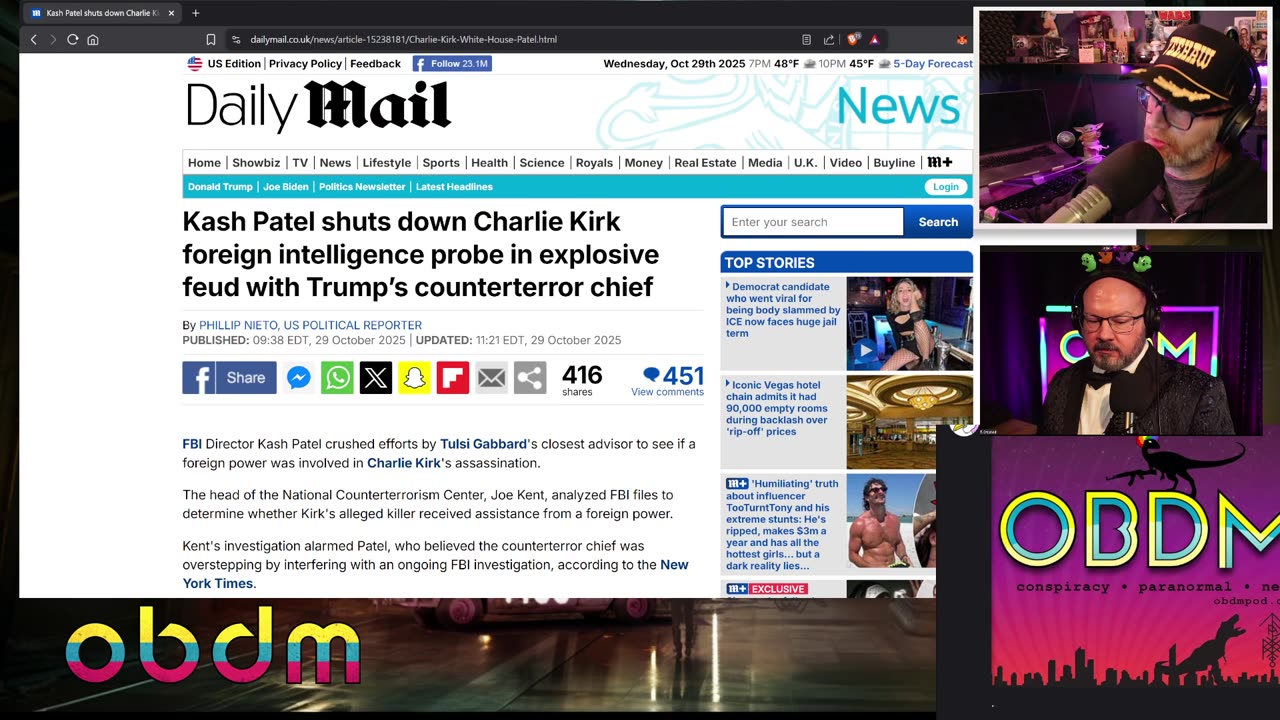Open the Joe Biden topic link

click(x=286, y=187)
